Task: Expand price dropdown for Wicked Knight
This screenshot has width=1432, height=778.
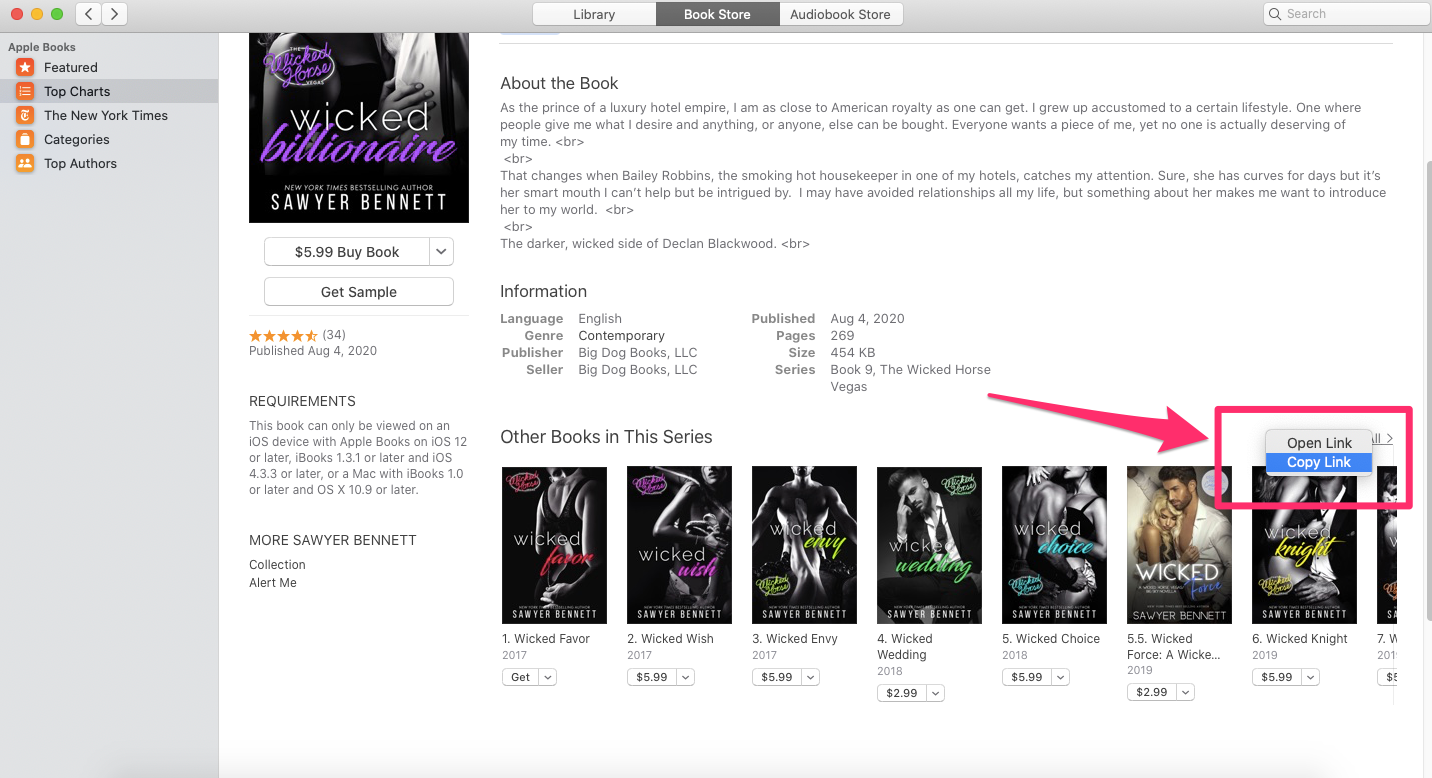Action: pyautogui.click(x=1310, y=677)
